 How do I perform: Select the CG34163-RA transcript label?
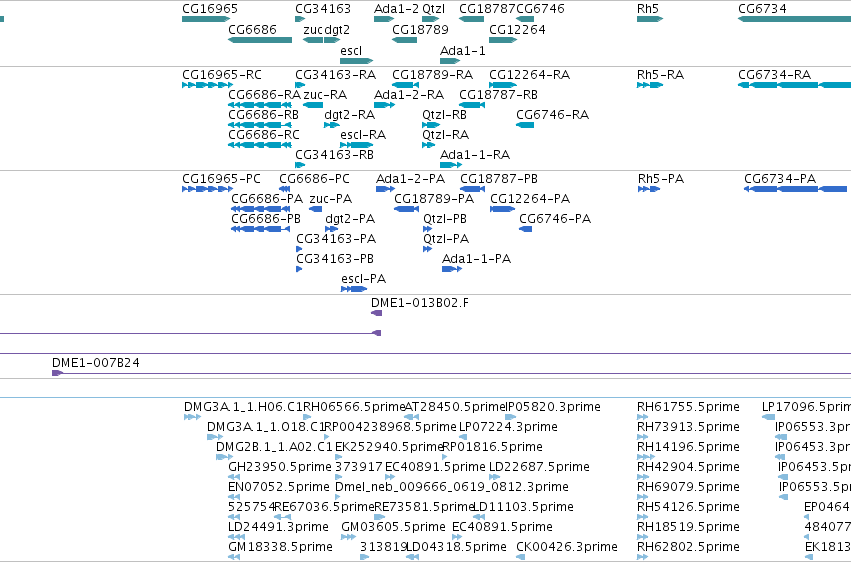(335, 74)
